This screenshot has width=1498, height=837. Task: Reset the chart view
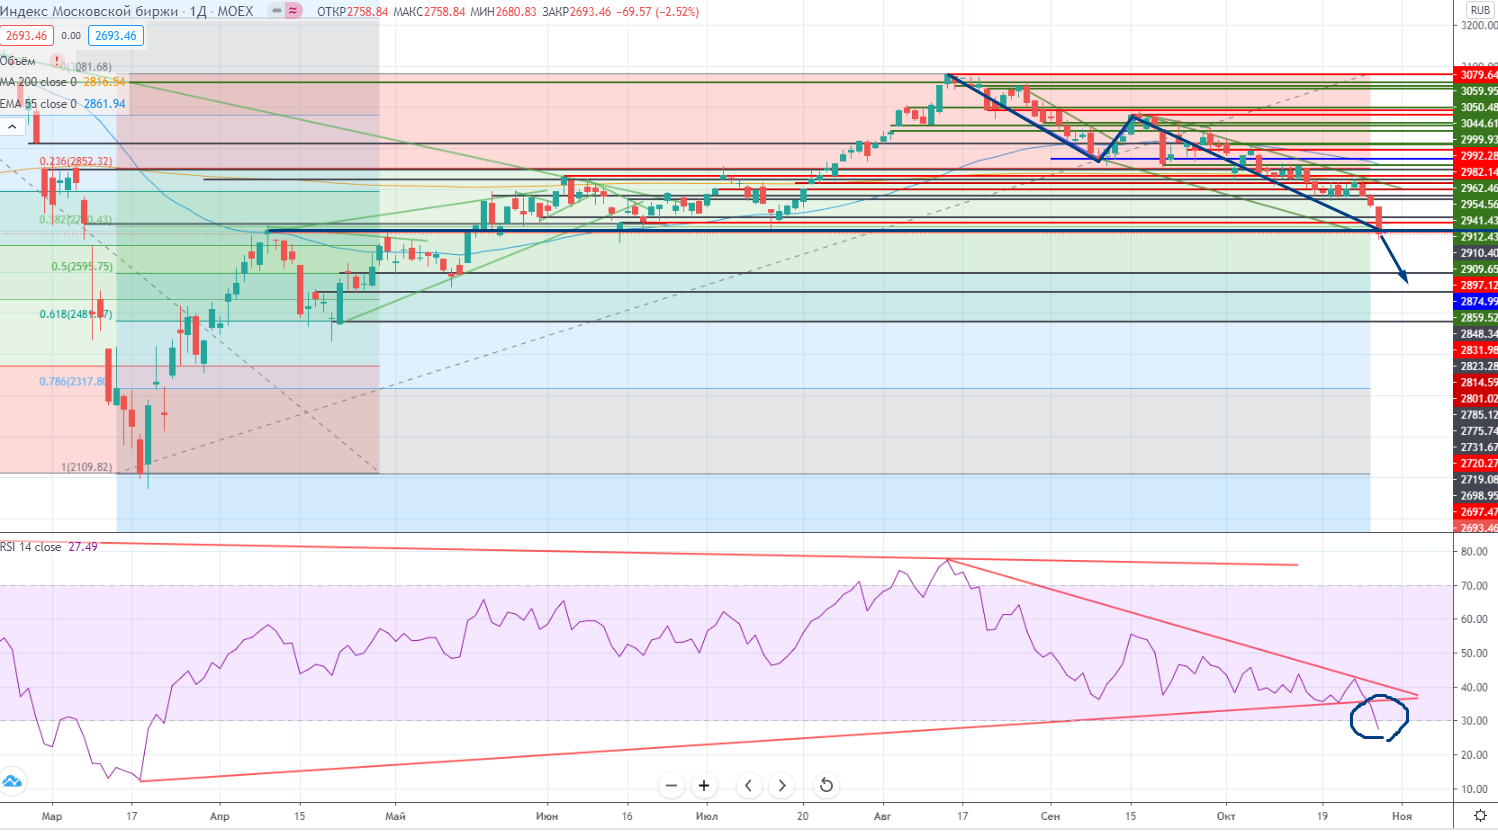coord(826,785)
